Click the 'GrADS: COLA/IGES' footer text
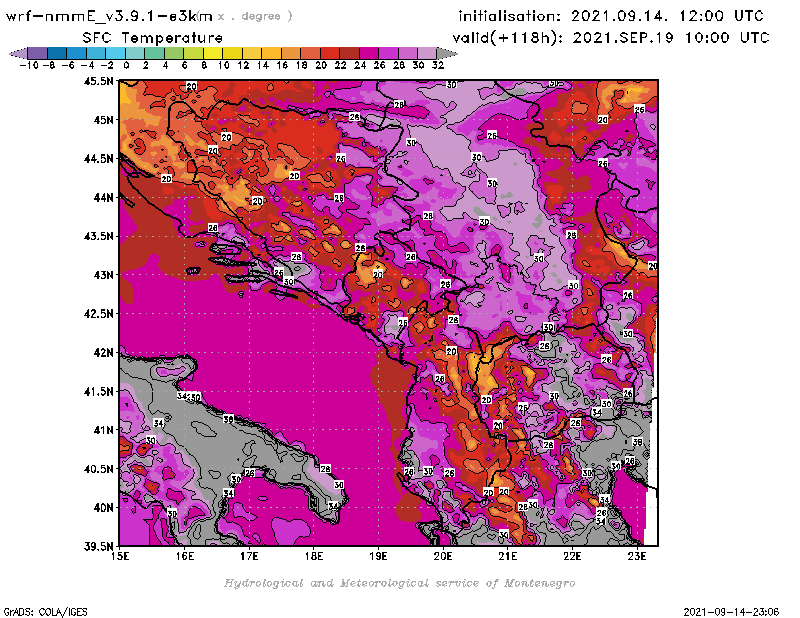 [45, 611]
